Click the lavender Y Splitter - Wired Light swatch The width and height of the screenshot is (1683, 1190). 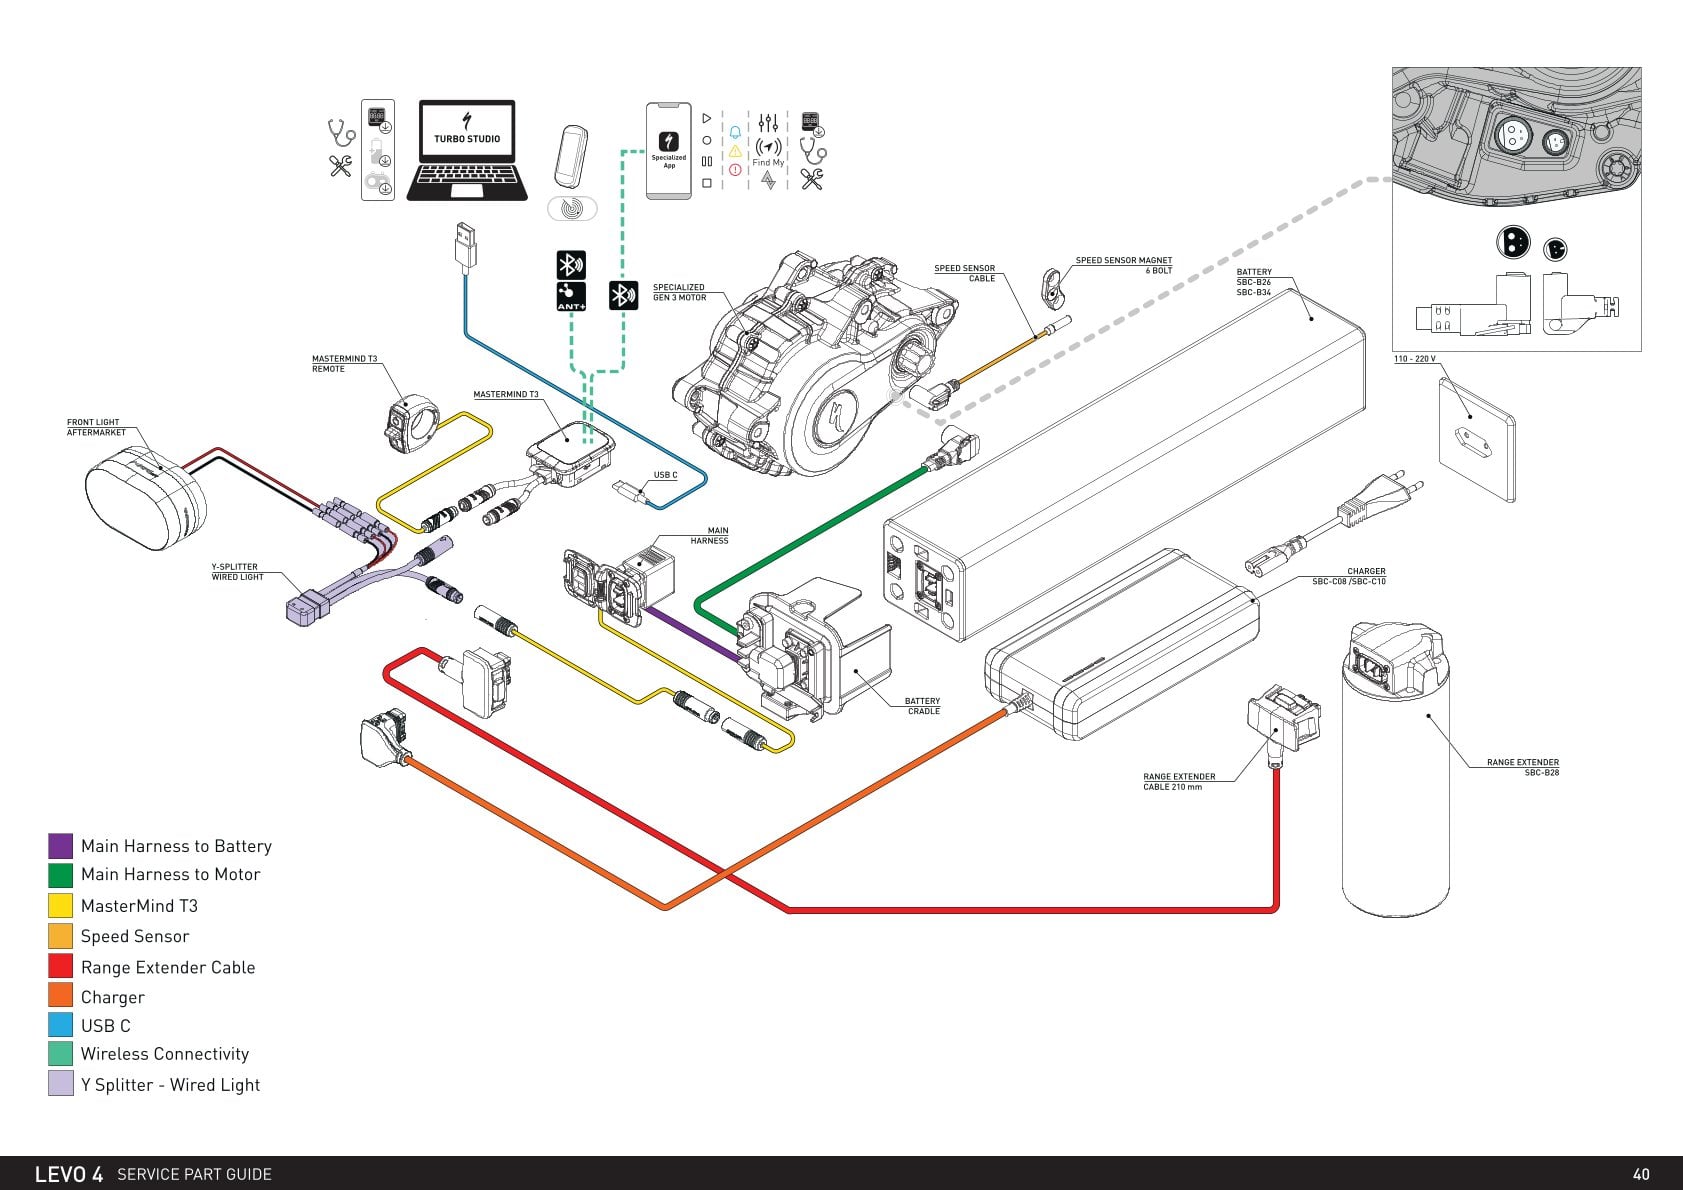point(60,1084)
